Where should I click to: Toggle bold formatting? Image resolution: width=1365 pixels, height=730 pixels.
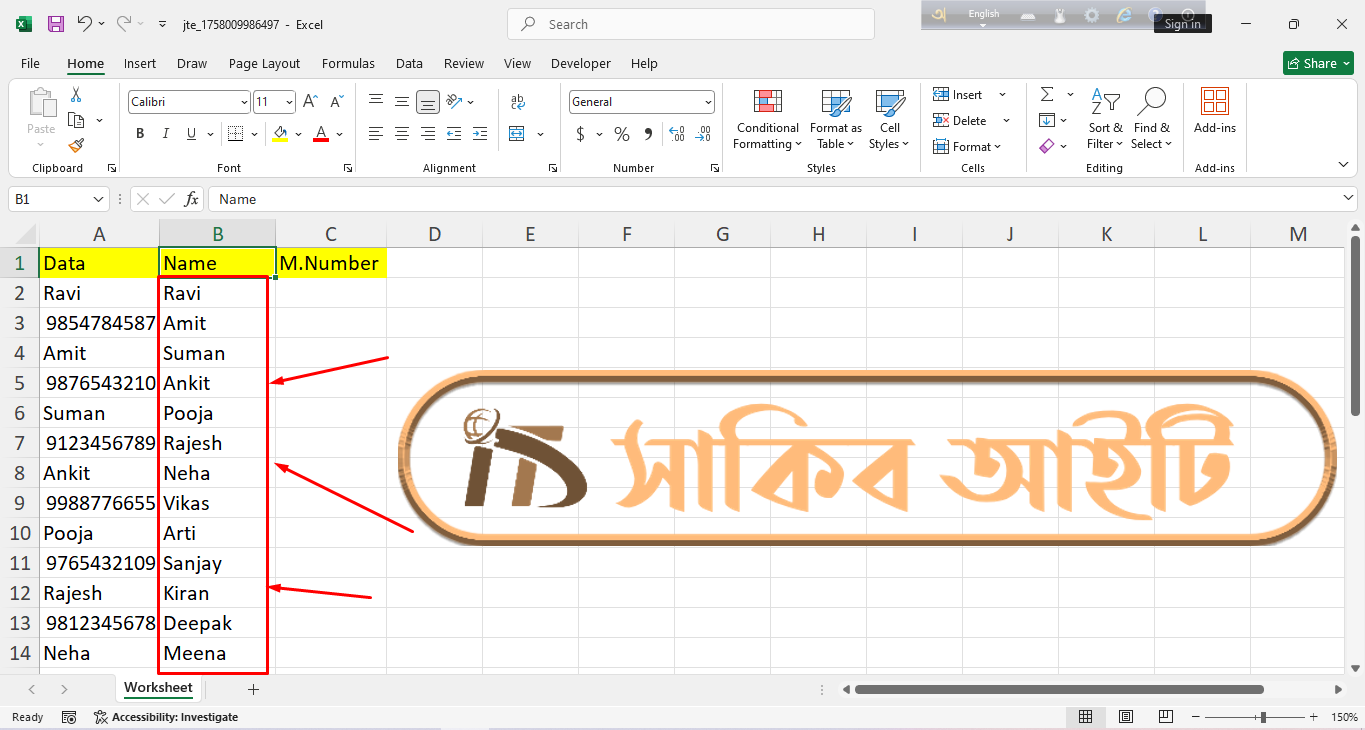click(x=140, y=134)
